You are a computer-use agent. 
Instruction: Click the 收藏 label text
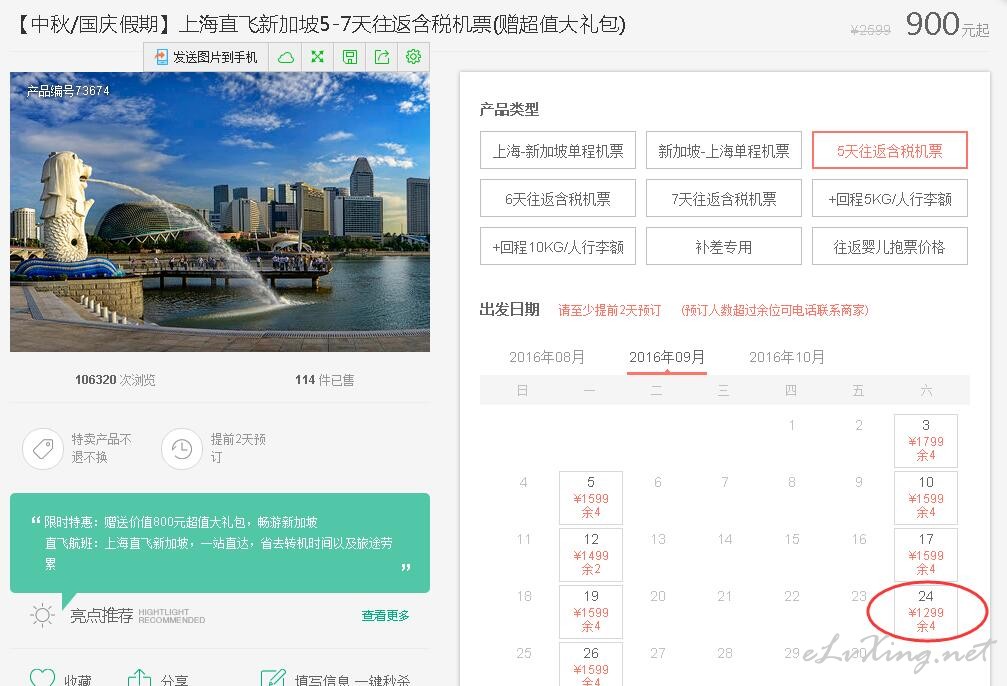tap(78, 680)
